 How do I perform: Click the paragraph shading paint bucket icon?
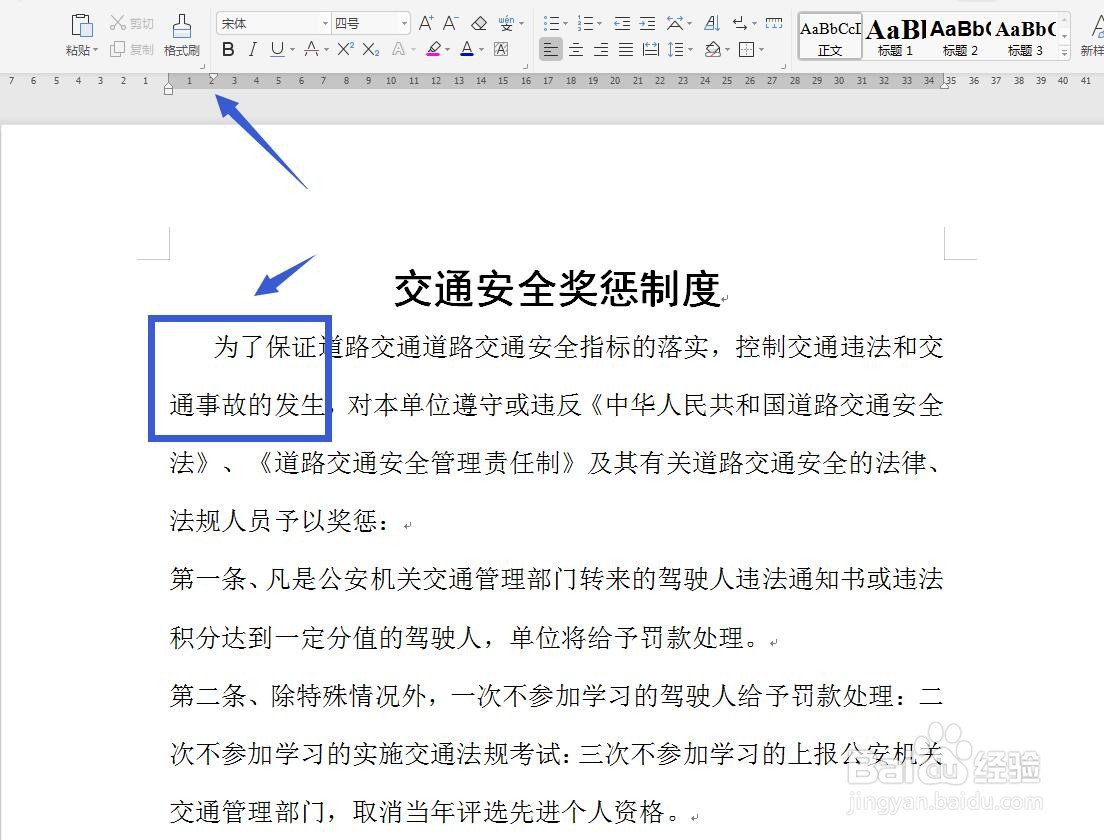coord(713,49)
